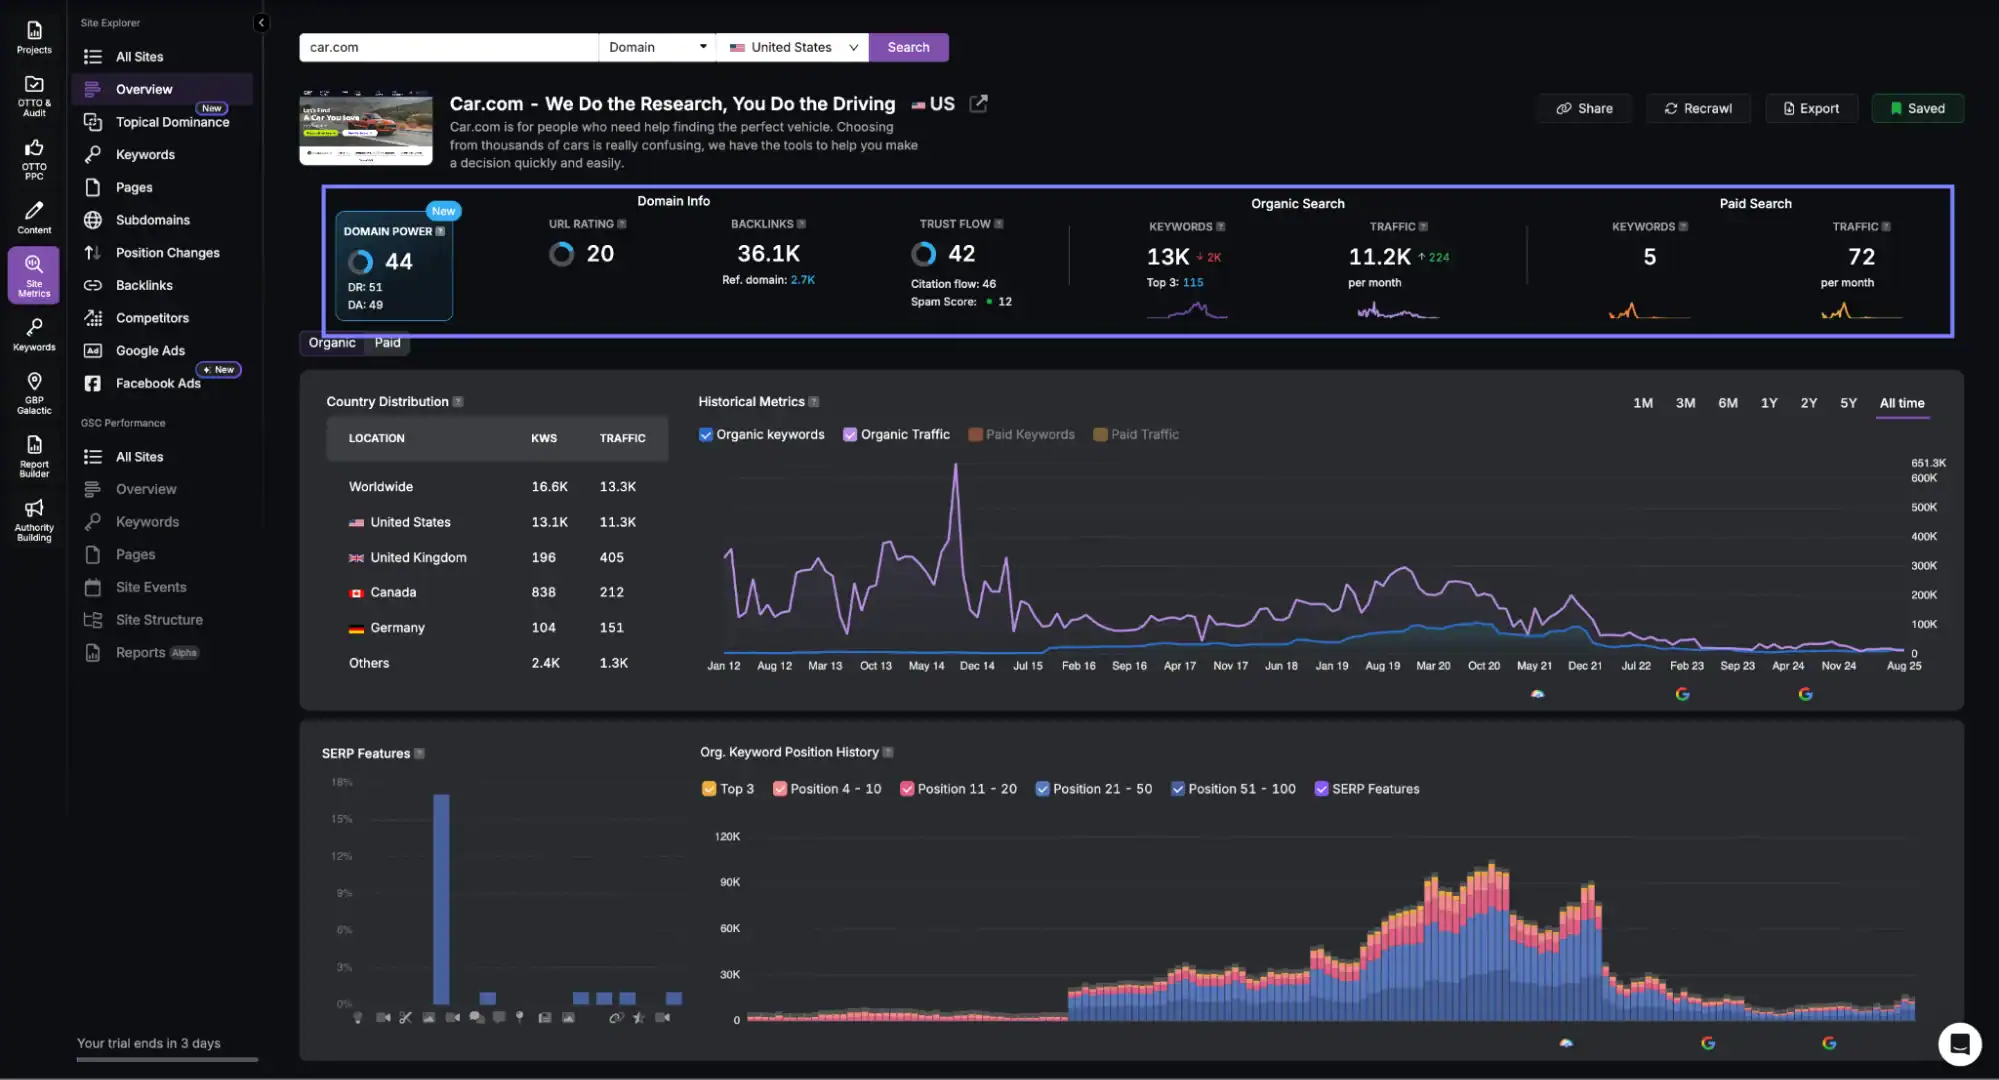This screenshot has height=1080, width=1999.
Task: Open the chat support bubble icon
Action: click(x=1959, y=1044)
